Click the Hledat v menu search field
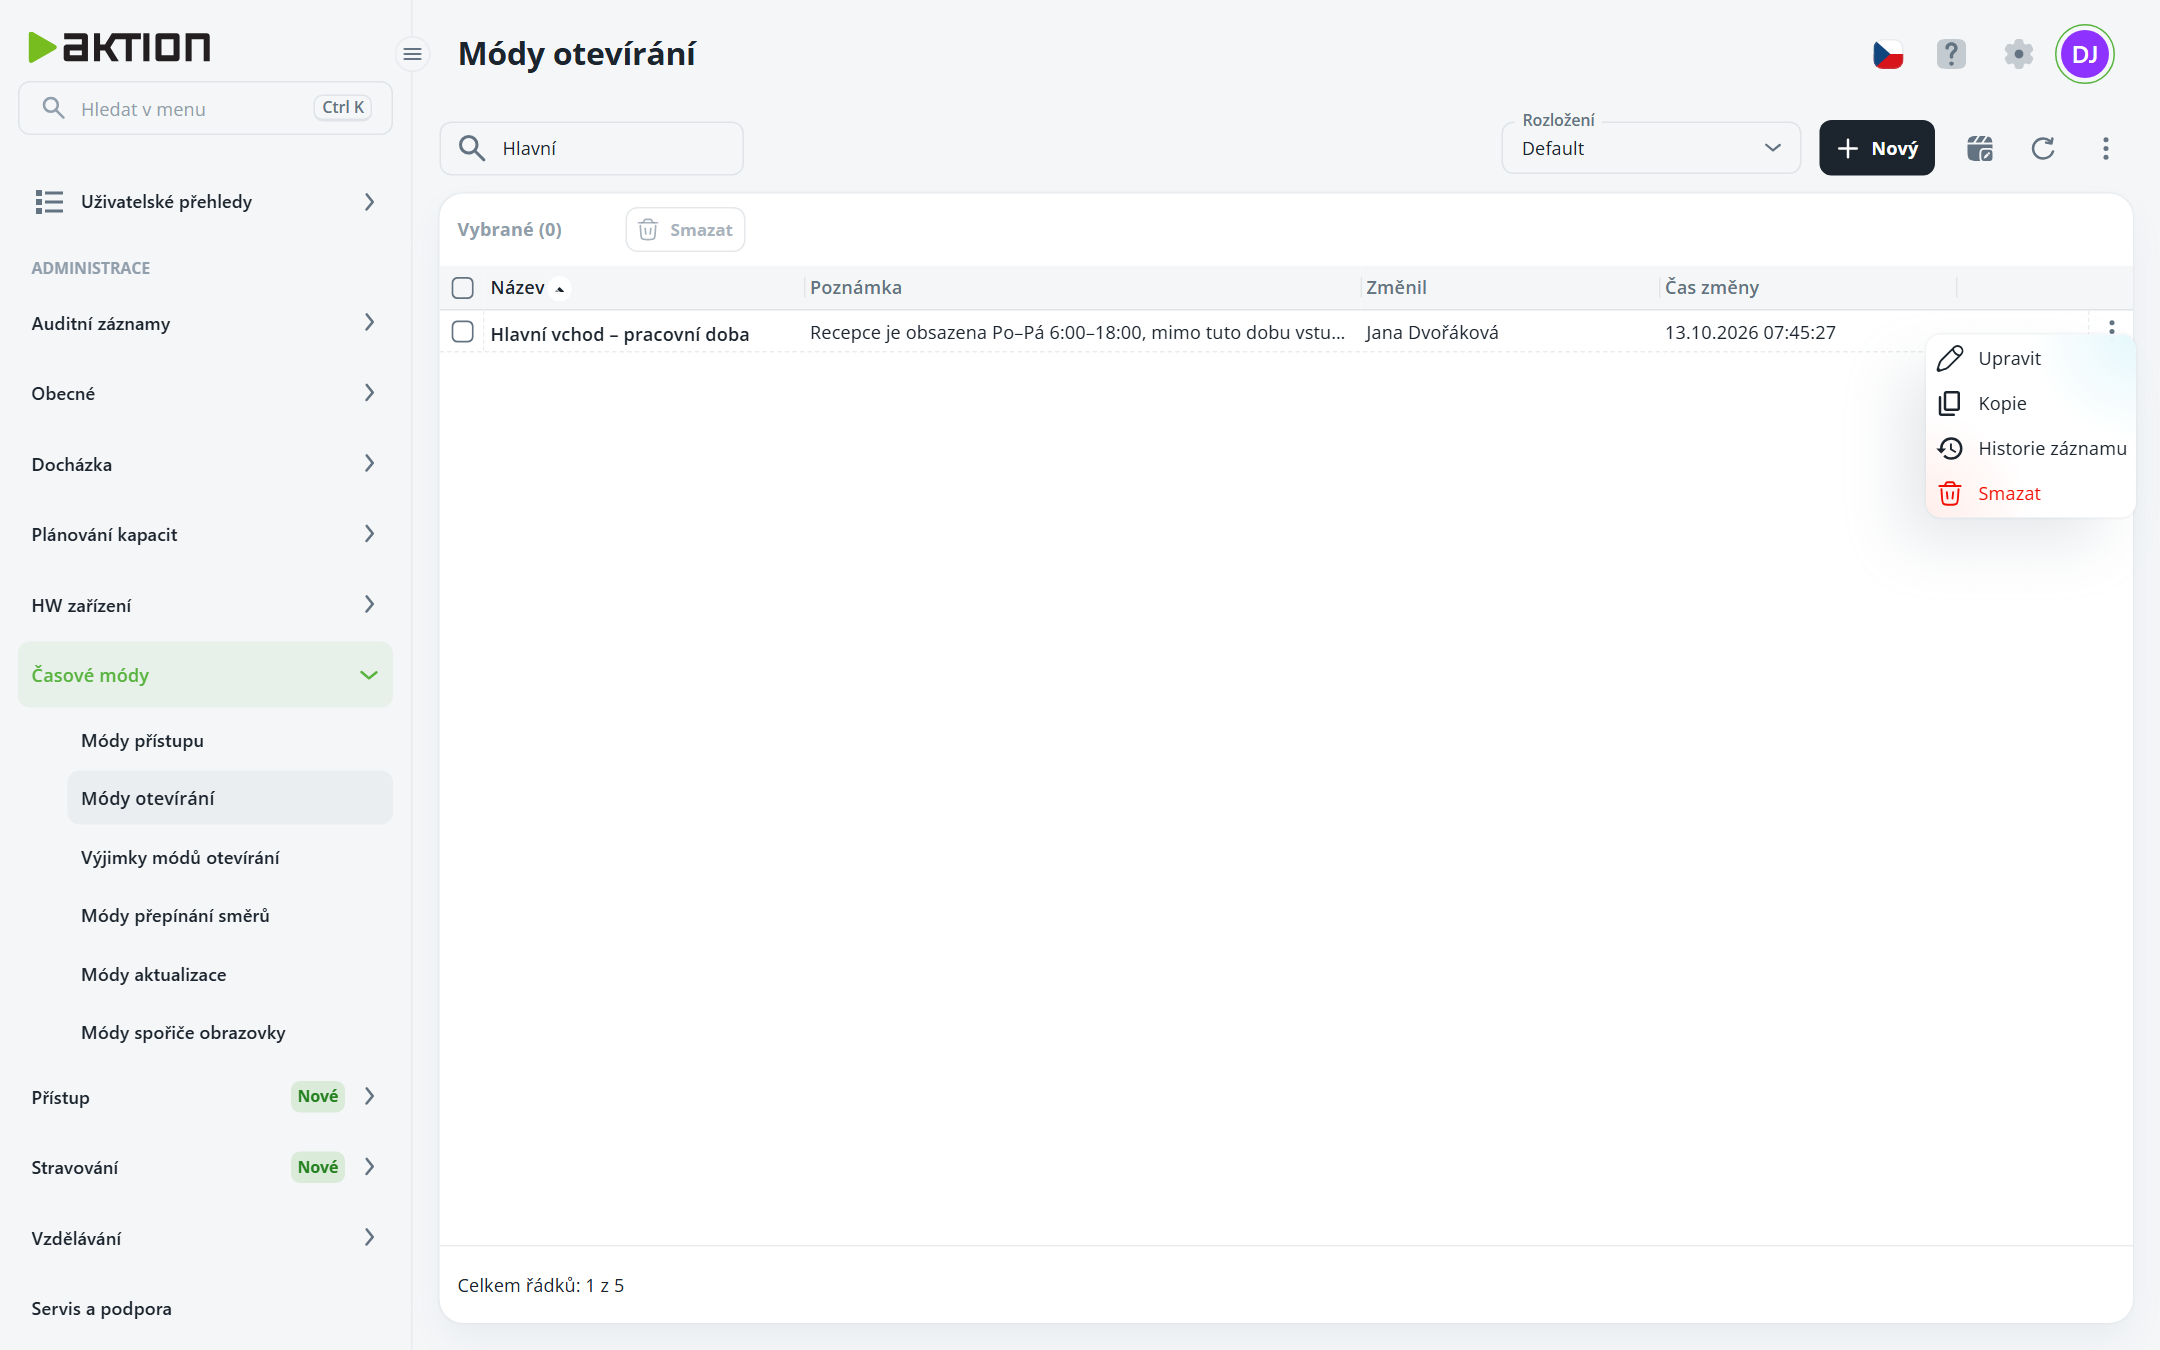This screenshot has width=2160, height=1350. pyautogui.click(x=205, y=108)
